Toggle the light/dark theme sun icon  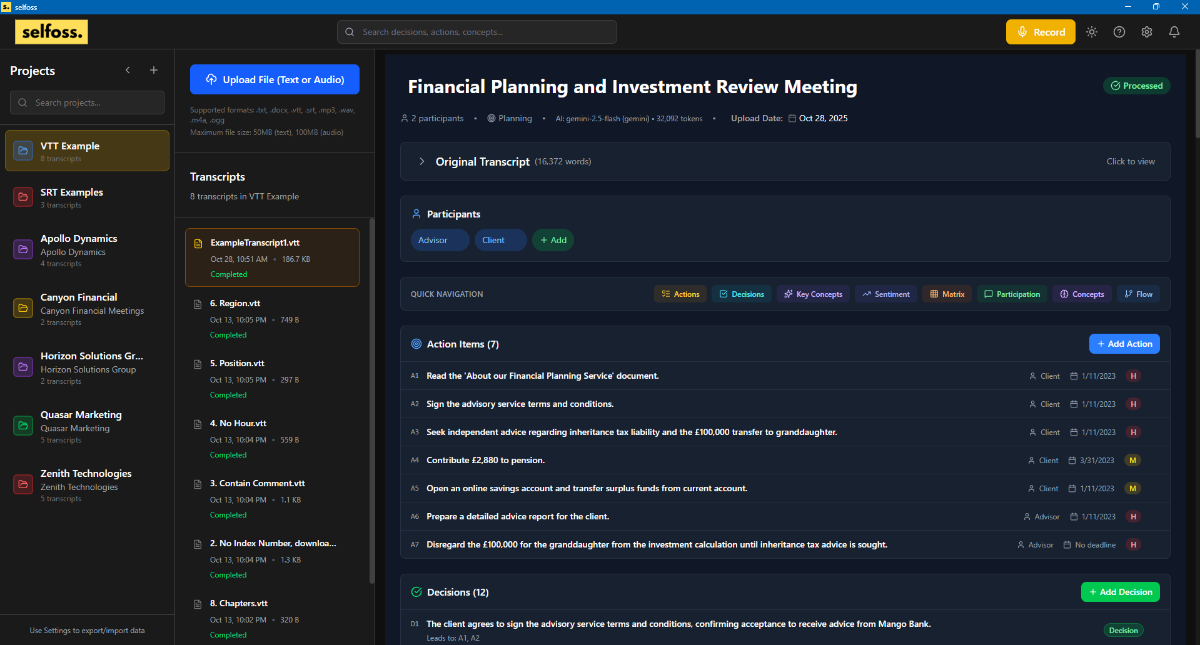click(1091, 32)
